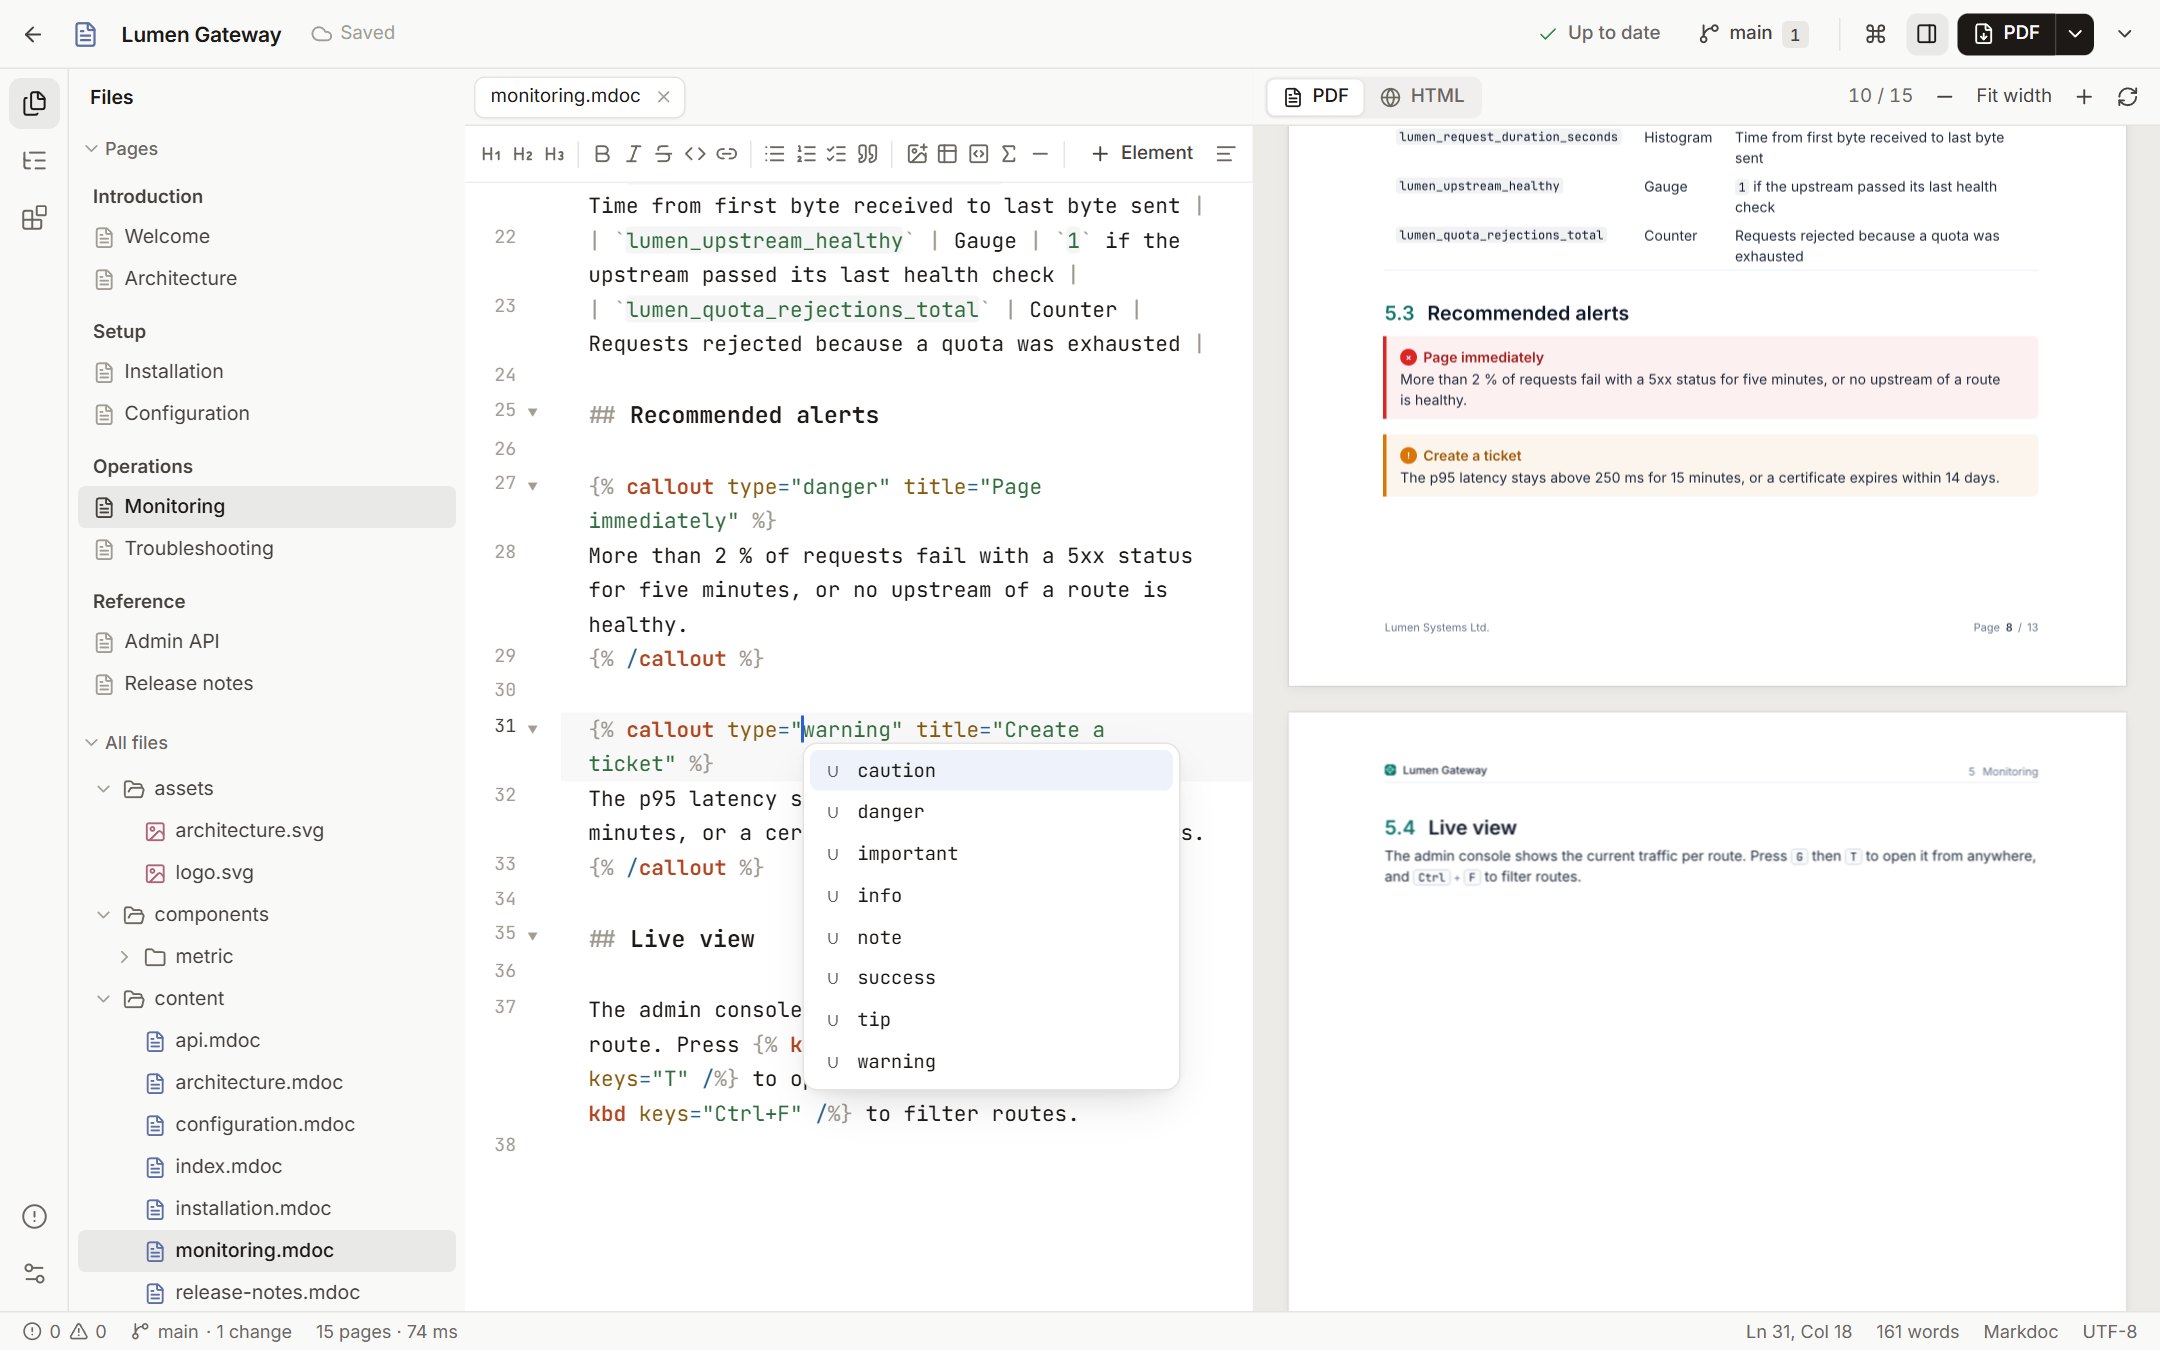Refresh the PDF preview

pyautogui.click(x=2127, y=96)
